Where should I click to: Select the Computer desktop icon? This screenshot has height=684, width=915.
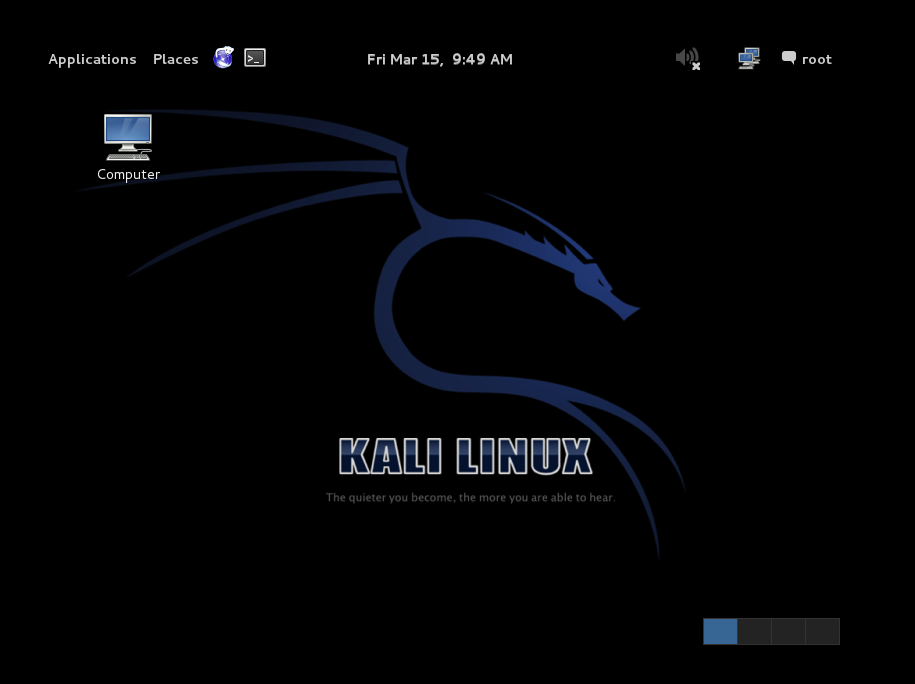[x=128, y=137]
